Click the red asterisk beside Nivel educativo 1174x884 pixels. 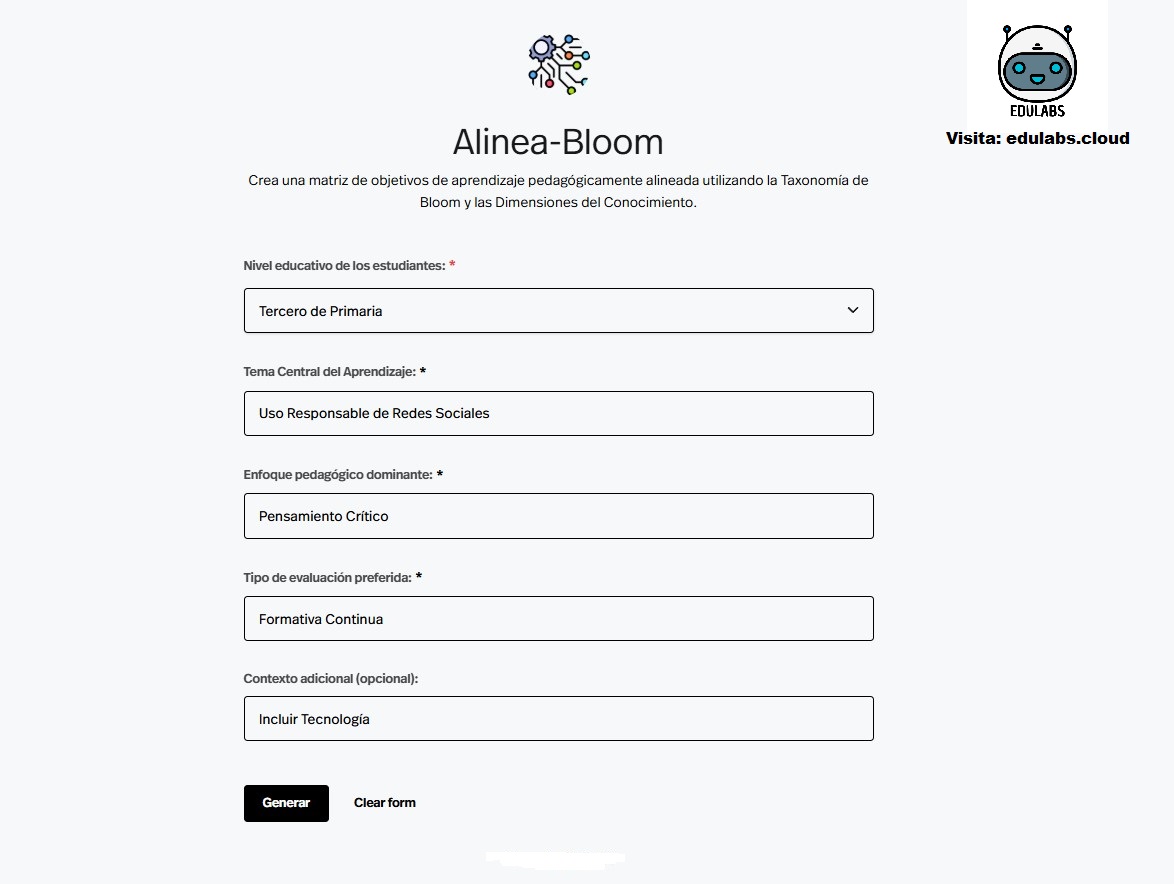(452, 265)
